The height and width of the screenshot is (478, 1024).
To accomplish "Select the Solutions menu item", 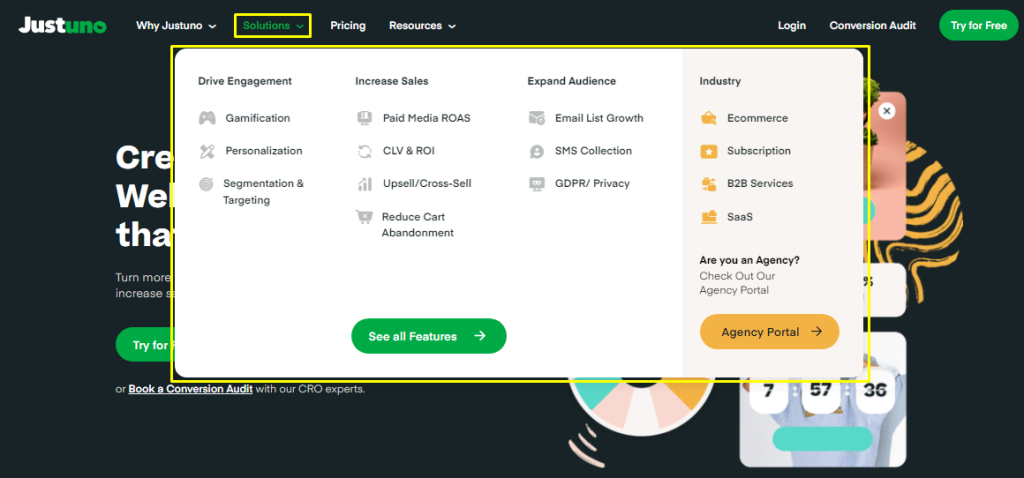I will pyautogui.click(x=273, y=26).
